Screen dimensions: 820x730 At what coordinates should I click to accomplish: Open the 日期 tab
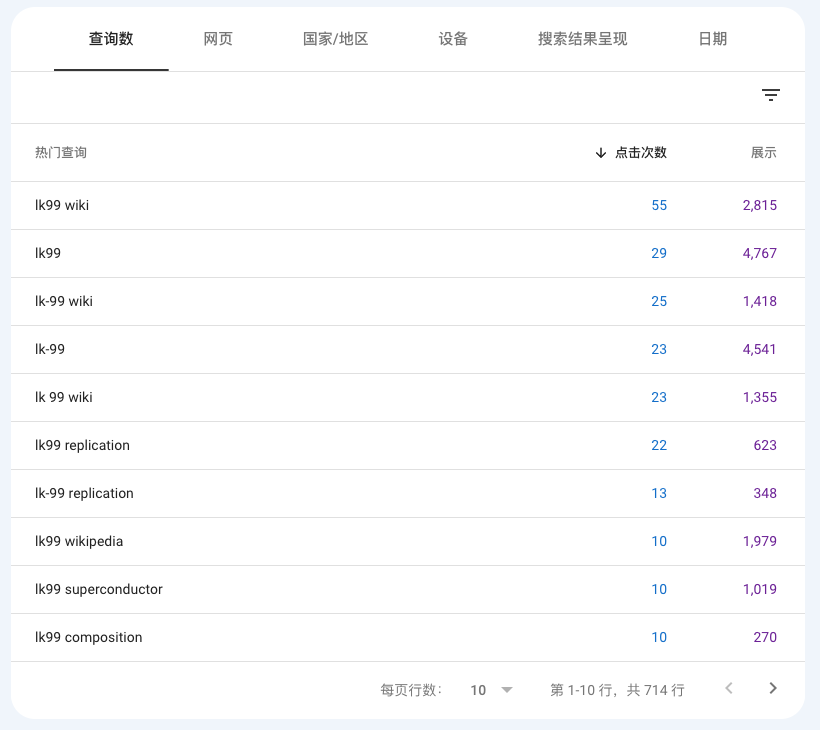pos(712,39)
